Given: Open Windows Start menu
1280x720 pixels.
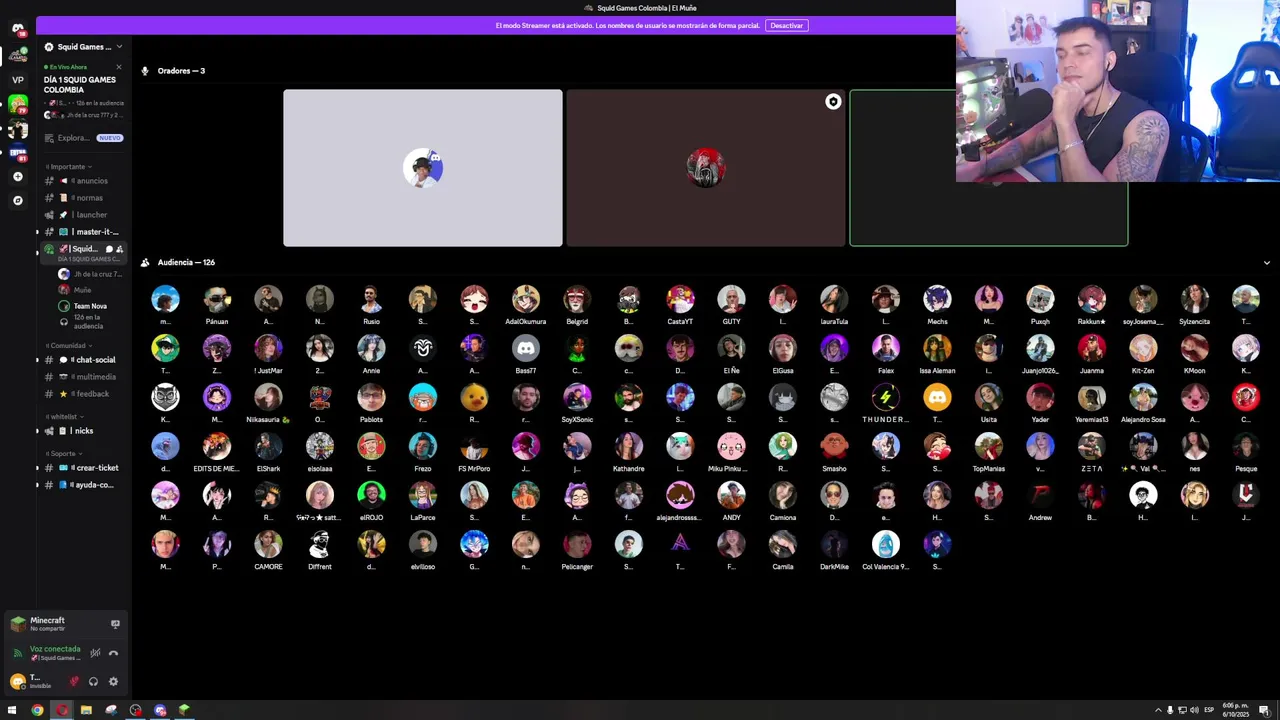Looking at the screenshot, I should [x=12, y=710].
